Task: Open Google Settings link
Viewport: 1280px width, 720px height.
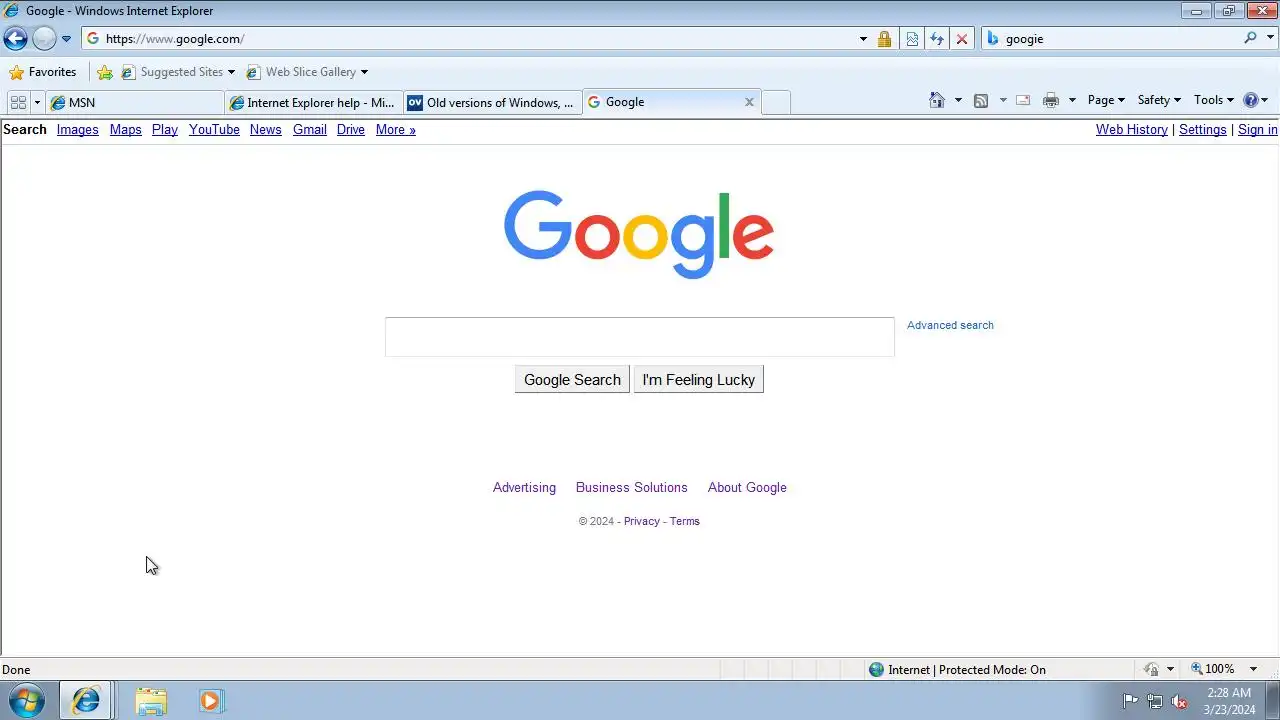Action: tap(1203, 130)
